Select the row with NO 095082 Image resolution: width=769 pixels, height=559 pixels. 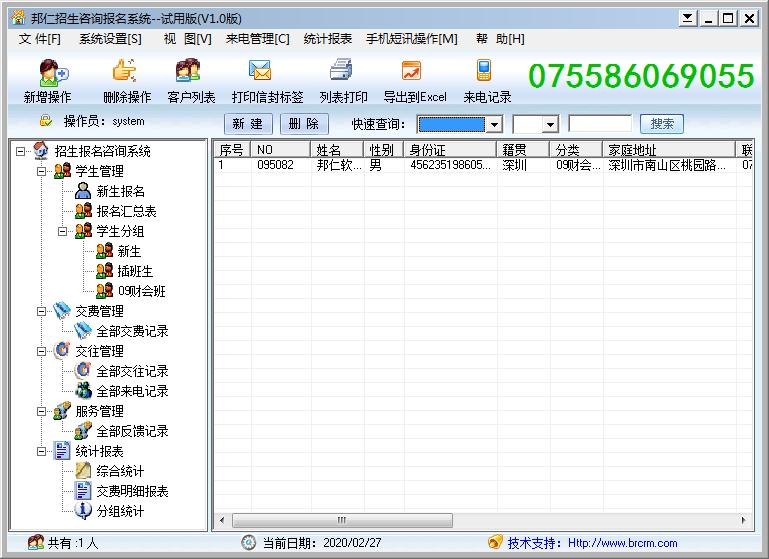[483, 165]
